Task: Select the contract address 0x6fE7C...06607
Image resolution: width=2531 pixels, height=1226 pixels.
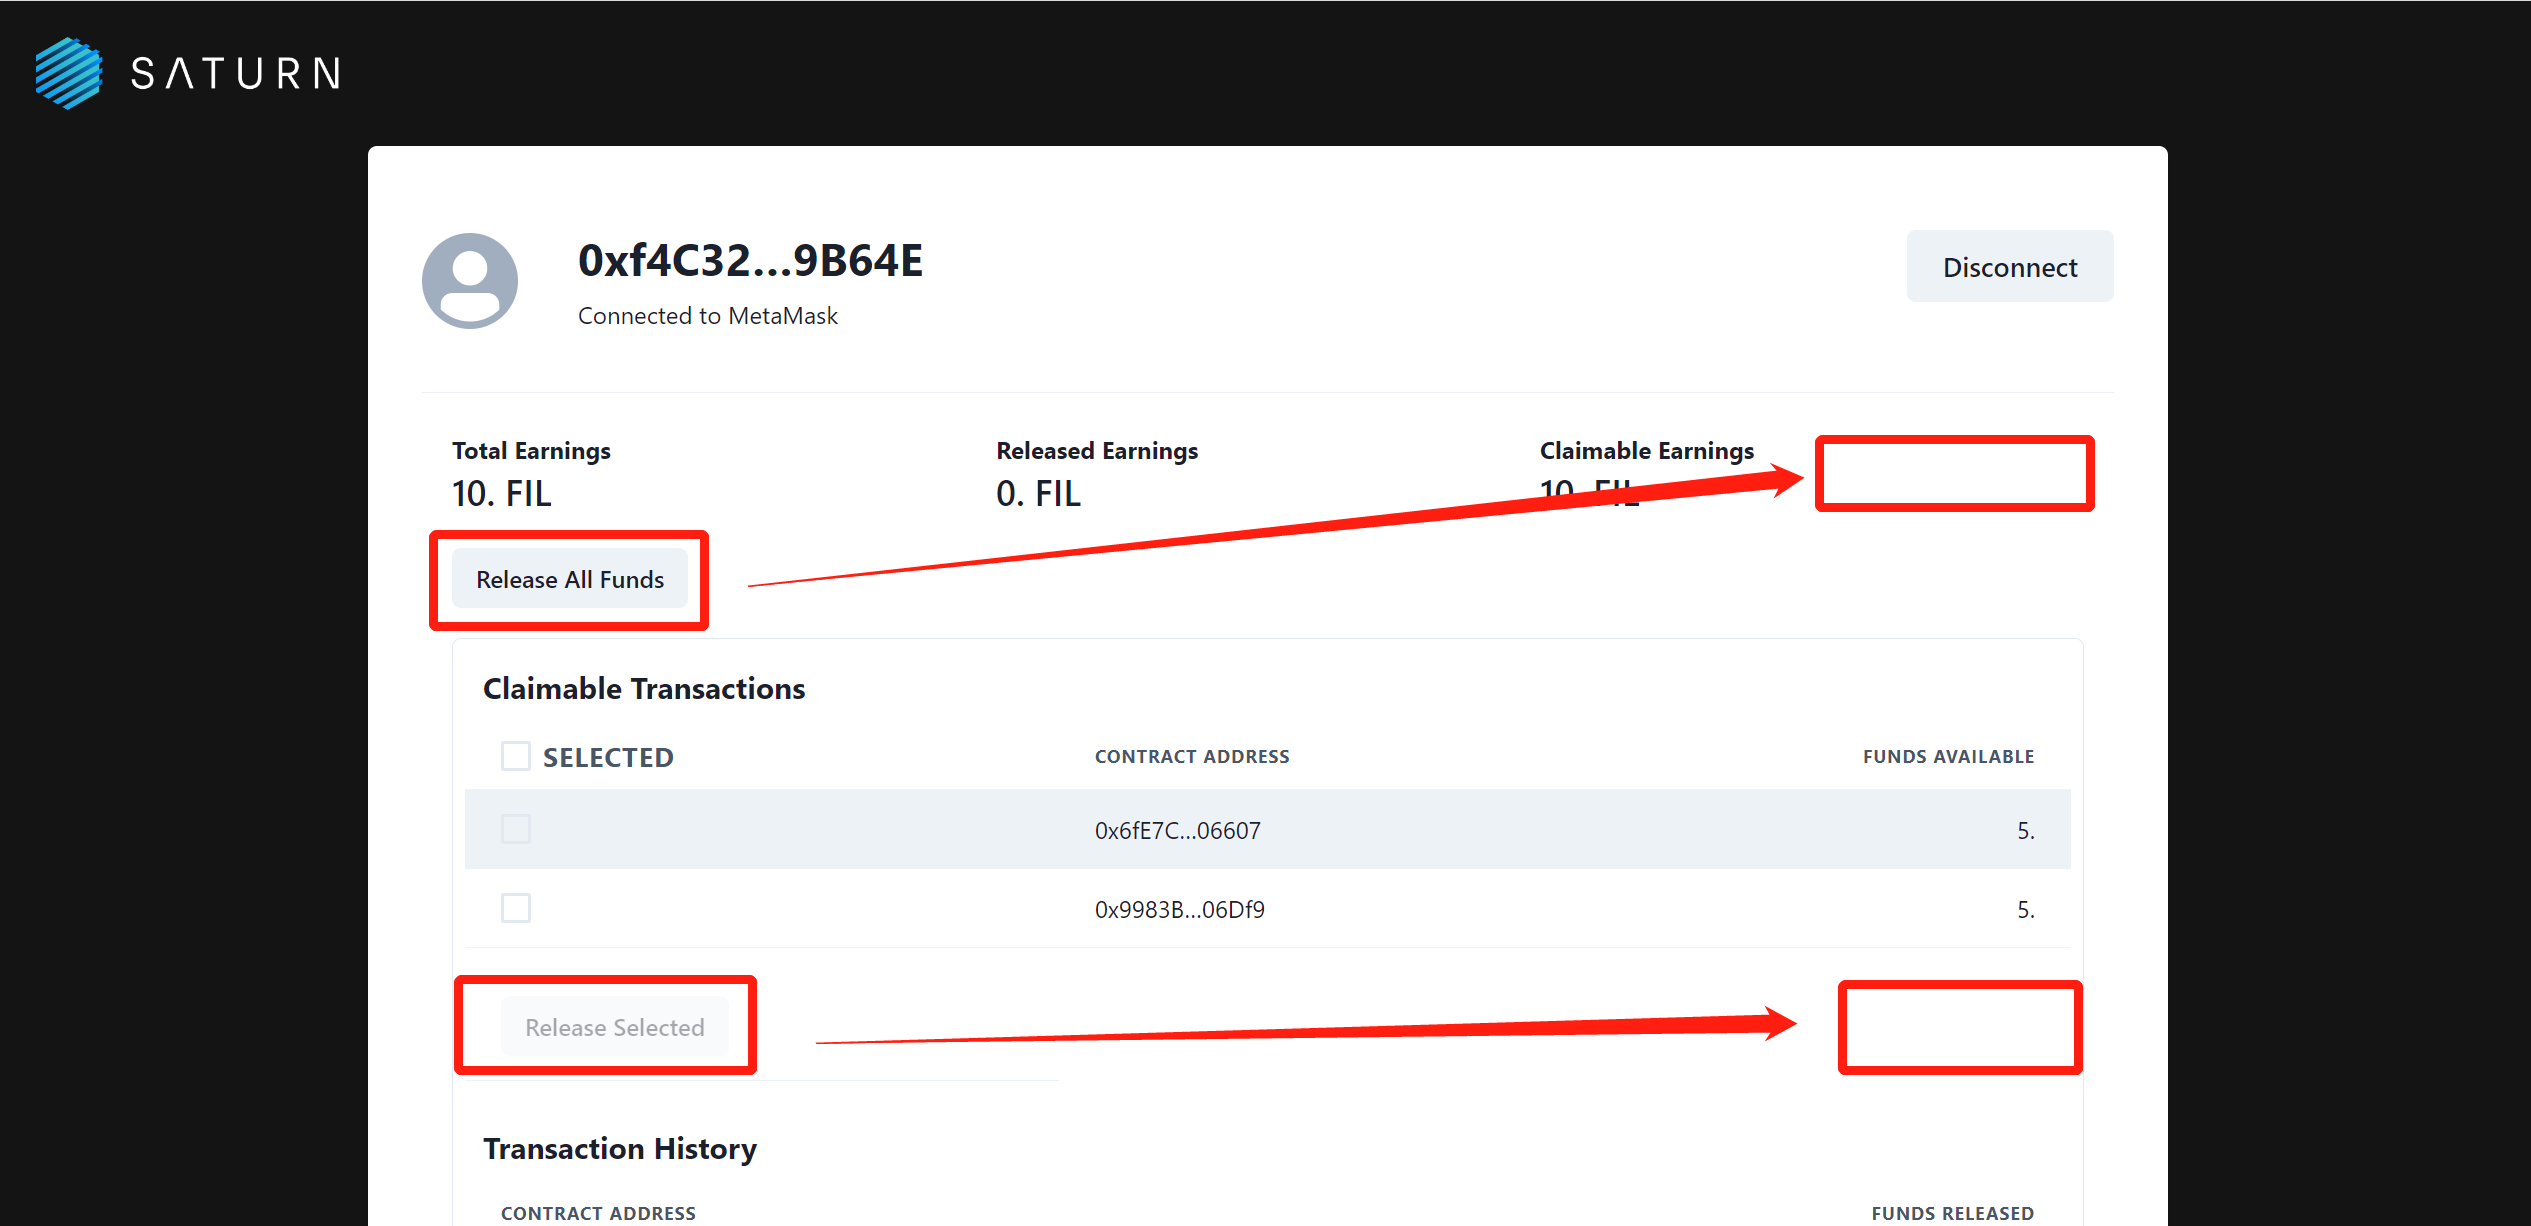Action: tap(1177, 829)
